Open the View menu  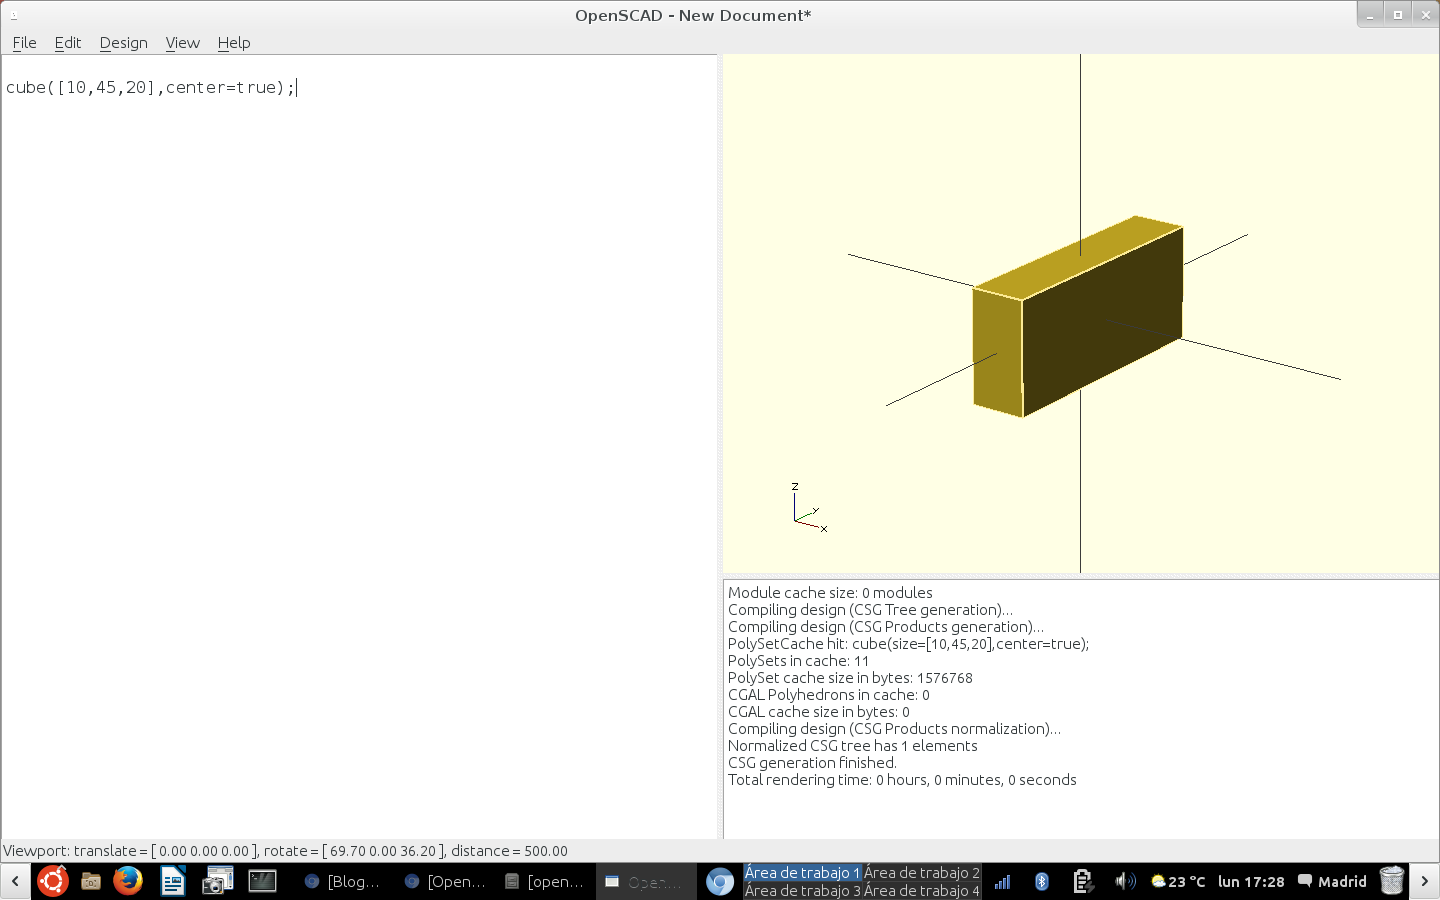(182, 43)
